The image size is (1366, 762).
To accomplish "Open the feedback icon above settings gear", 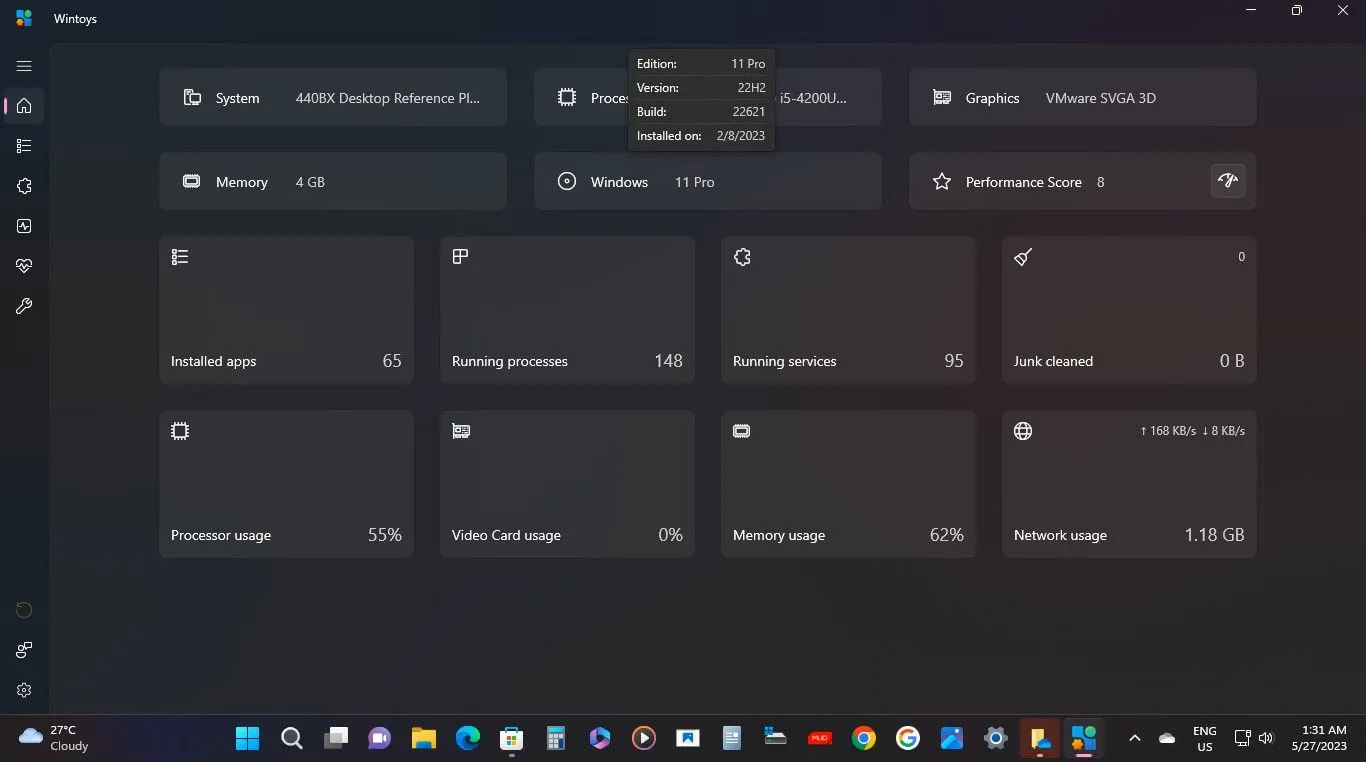I will [x=24, y=650].
